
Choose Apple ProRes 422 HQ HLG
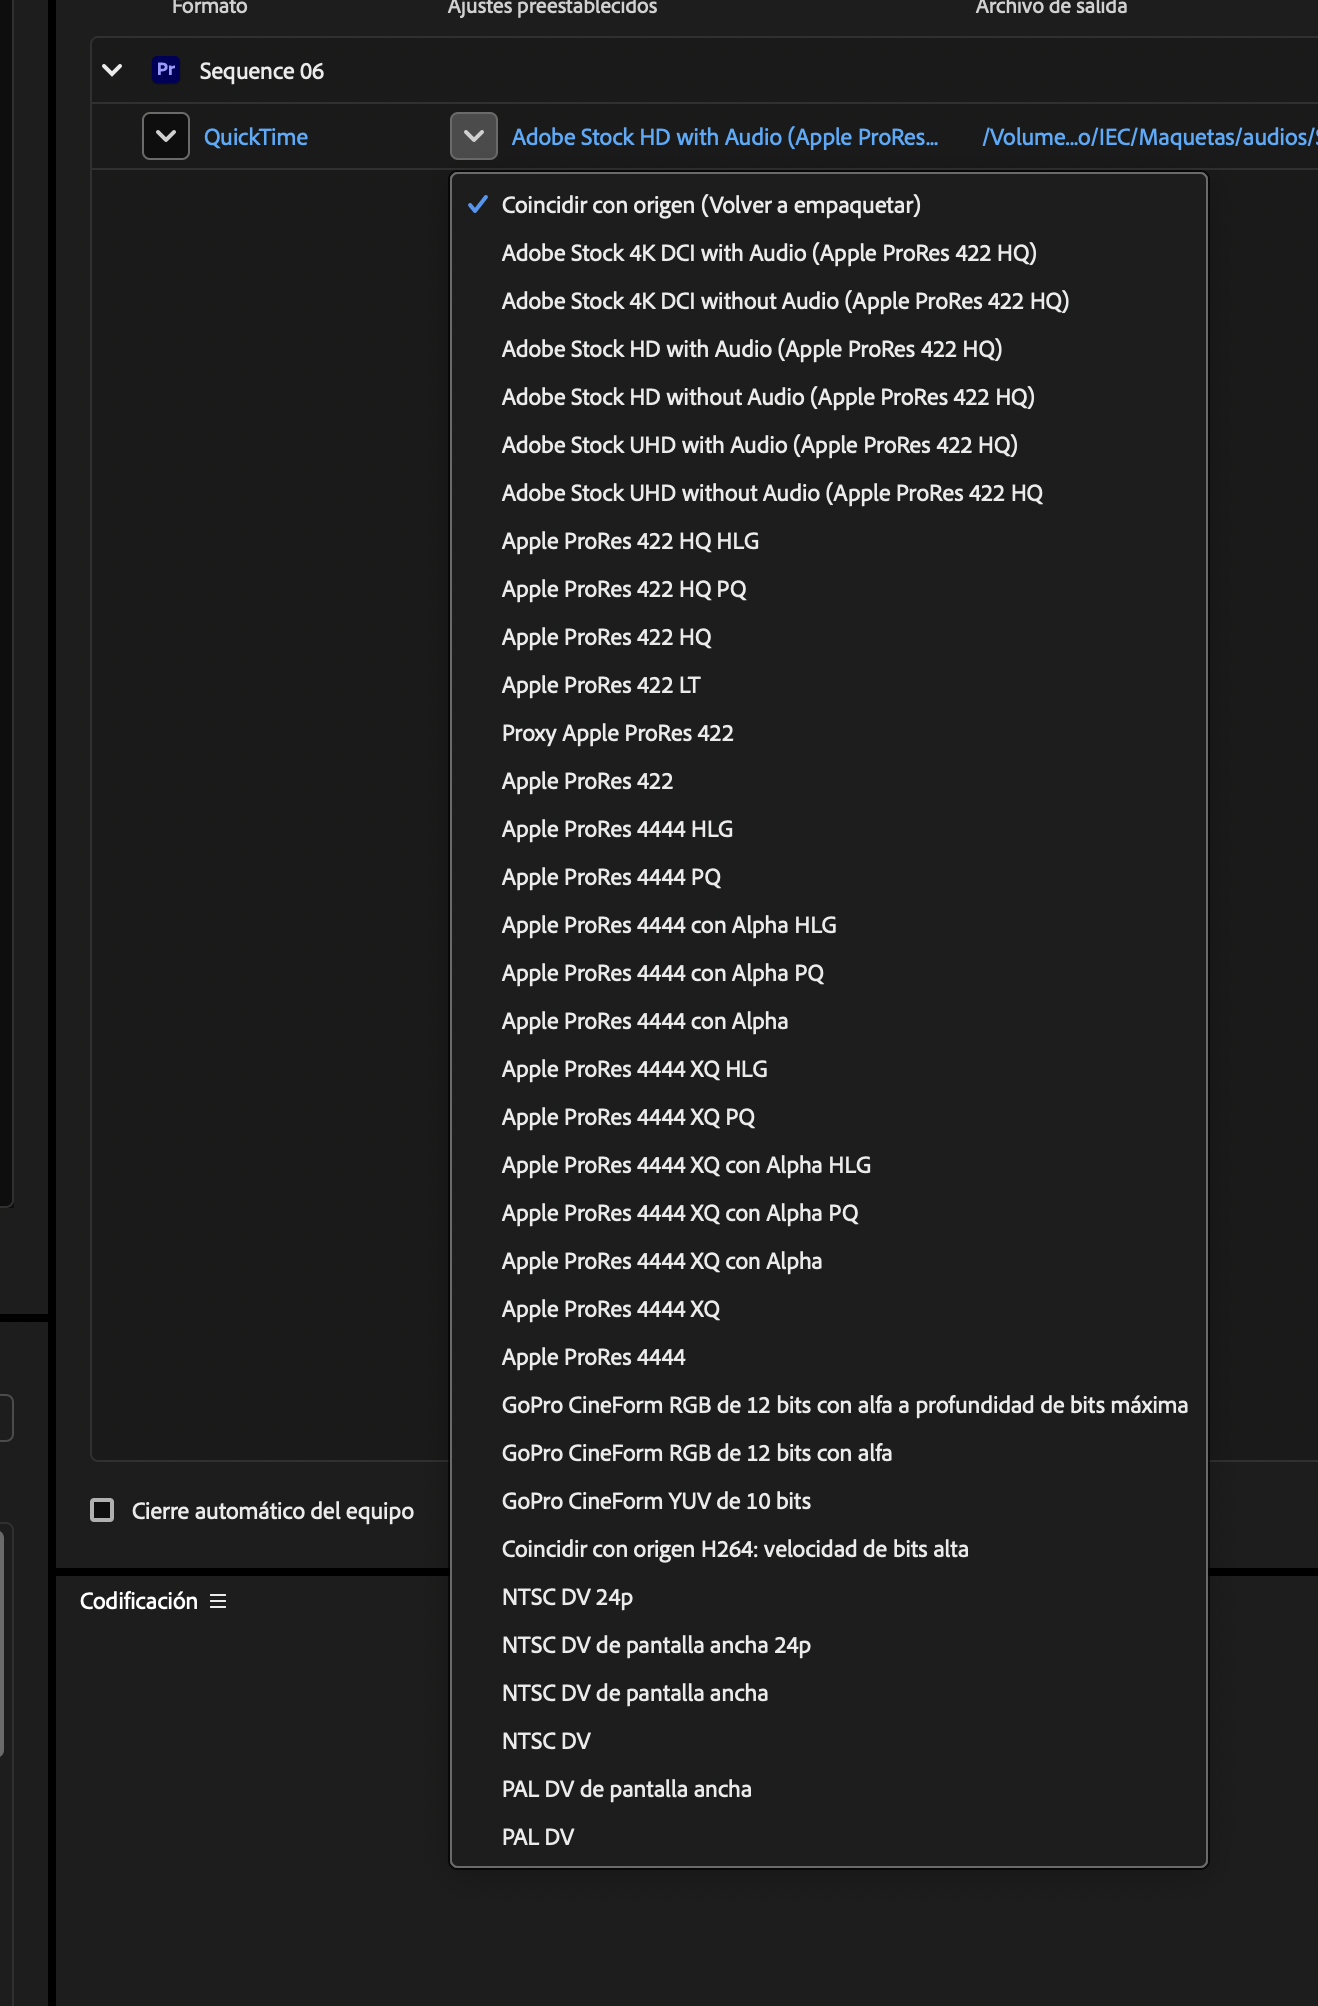(630, 541)
